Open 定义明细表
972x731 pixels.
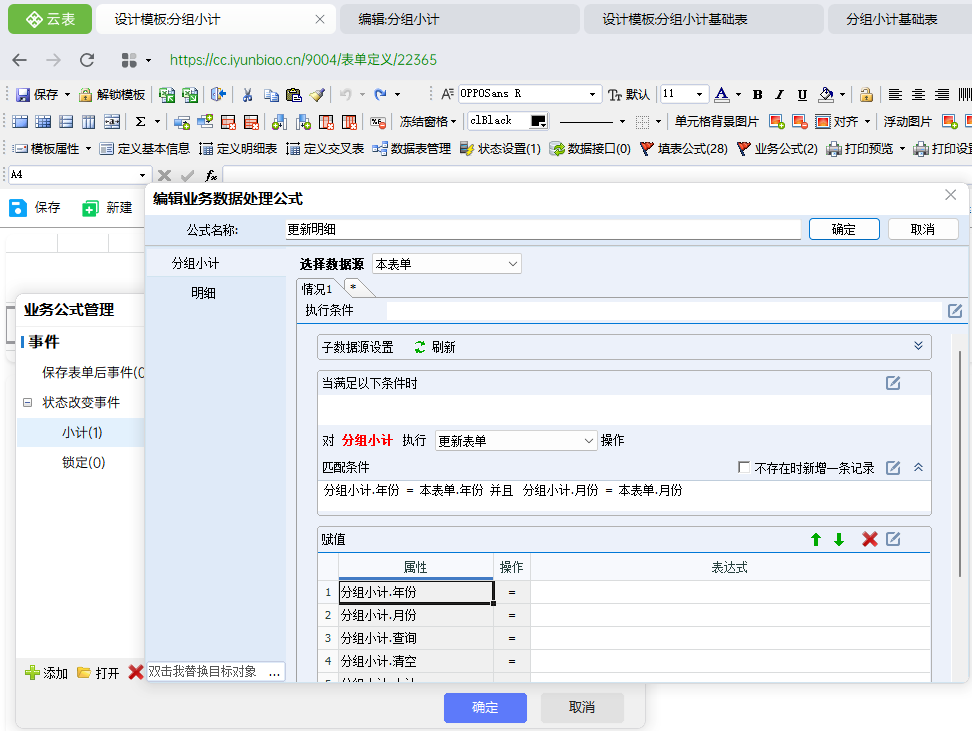pos(238,149)
